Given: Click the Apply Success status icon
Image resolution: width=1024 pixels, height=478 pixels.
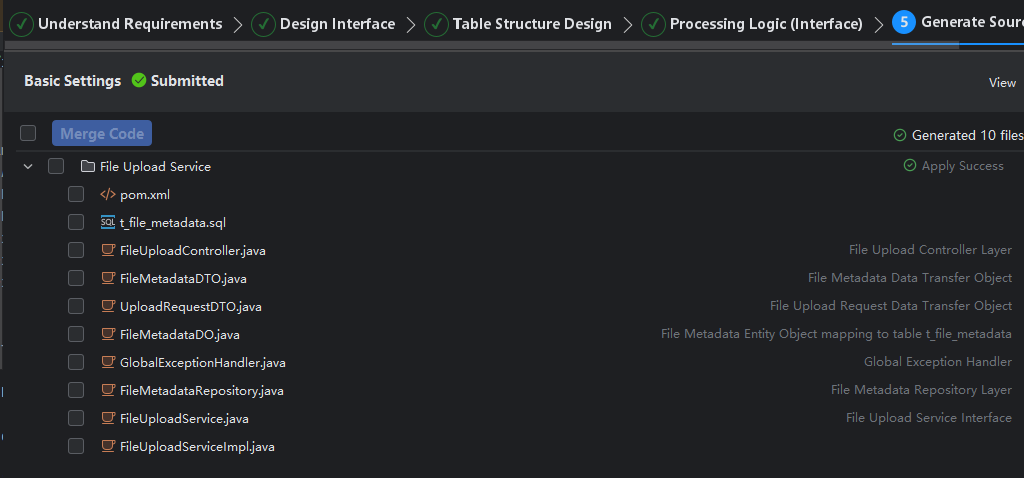Looking at the screenshot, I should pyautogui.click(x=909, y=166).
